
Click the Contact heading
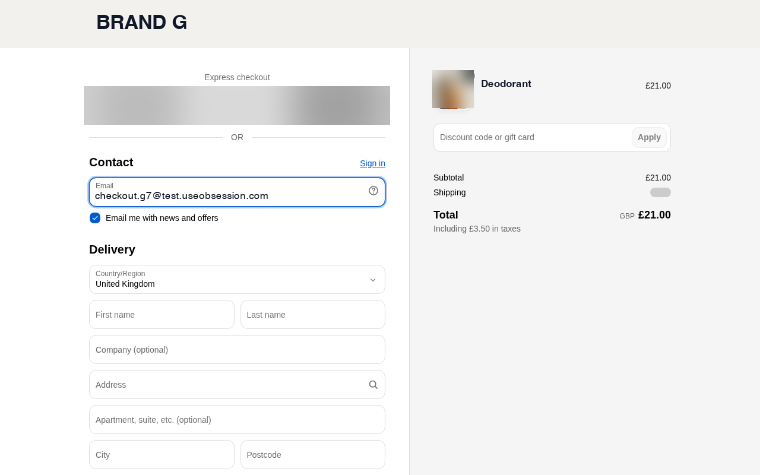[111, 162]
